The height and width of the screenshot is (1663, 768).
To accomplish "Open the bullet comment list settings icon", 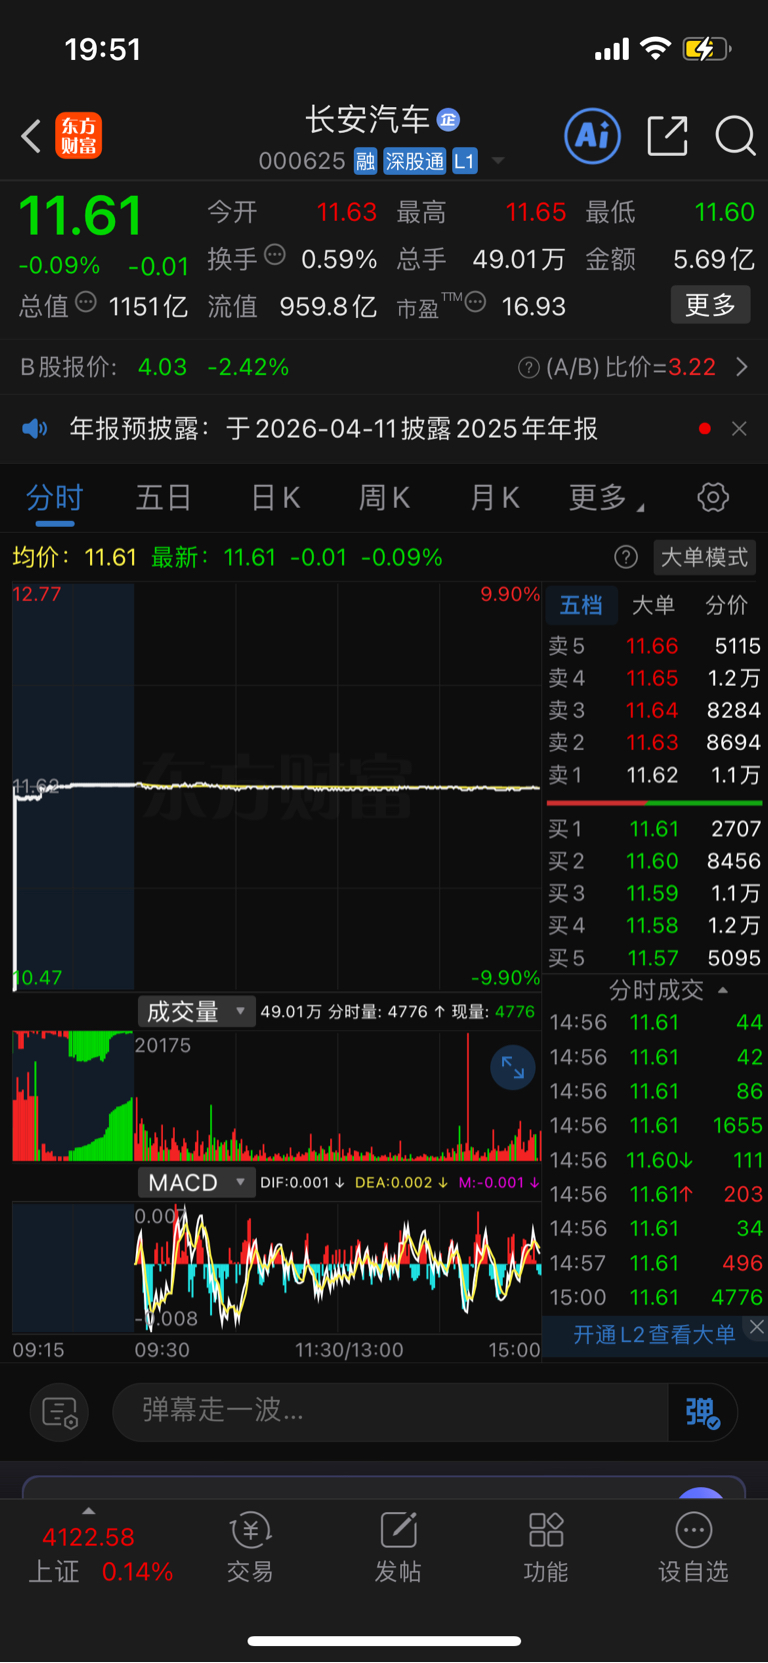I will pyautogui.click(x=60, y=1412).
